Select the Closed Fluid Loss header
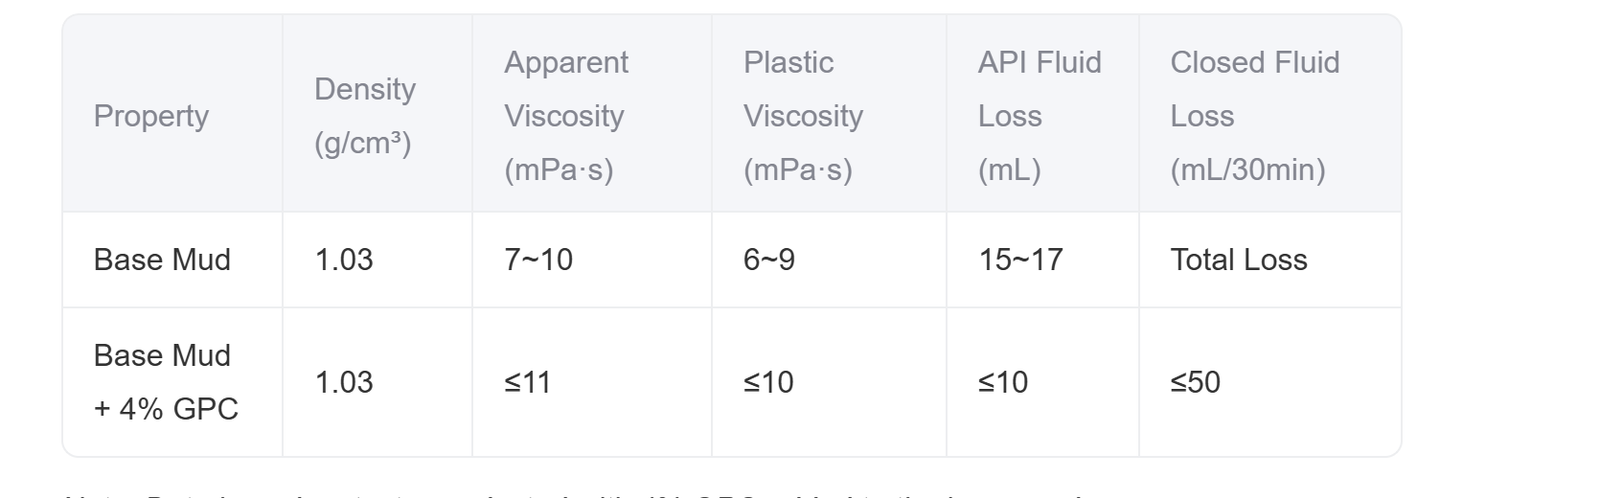1600x498 pixels. point(1255,116)
